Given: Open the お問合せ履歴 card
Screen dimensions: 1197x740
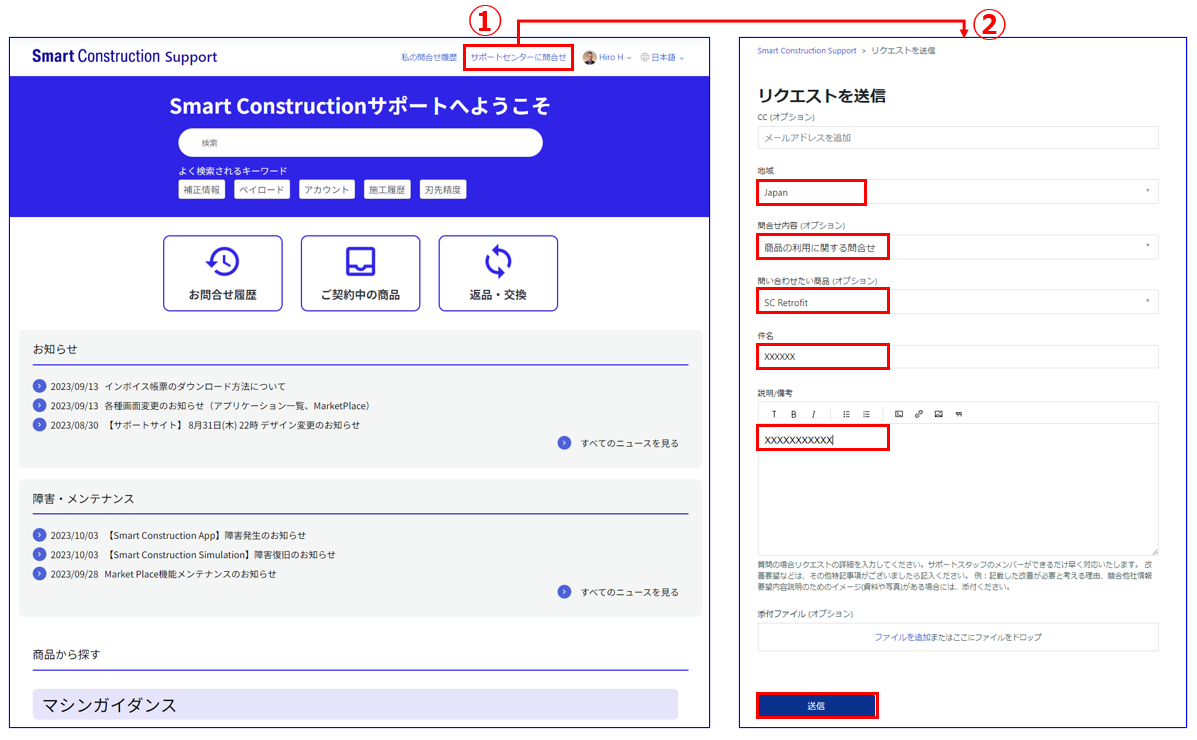Looking at the screenshot, I should click(223, 273).
